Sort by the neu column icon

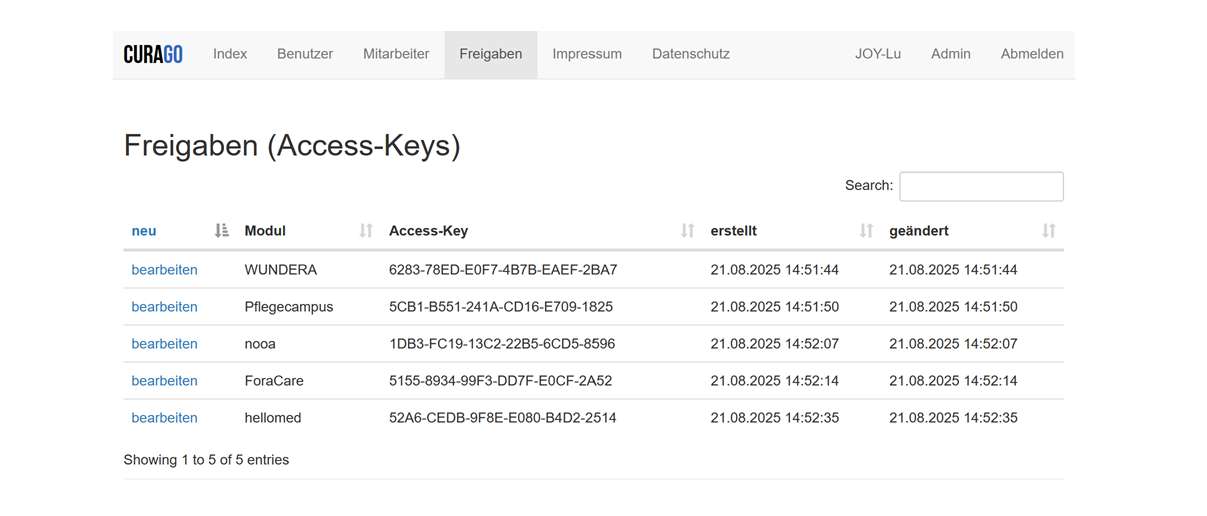click(222, 231)
